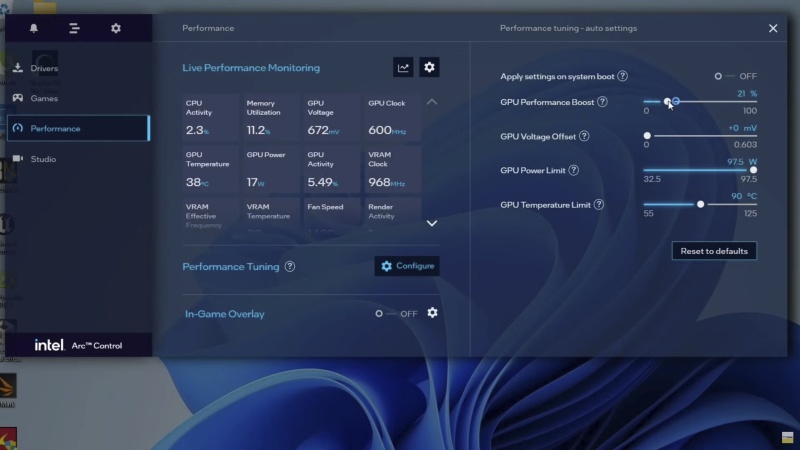
Task: Select the GPU Temperature tile
Action: [210, 169]
